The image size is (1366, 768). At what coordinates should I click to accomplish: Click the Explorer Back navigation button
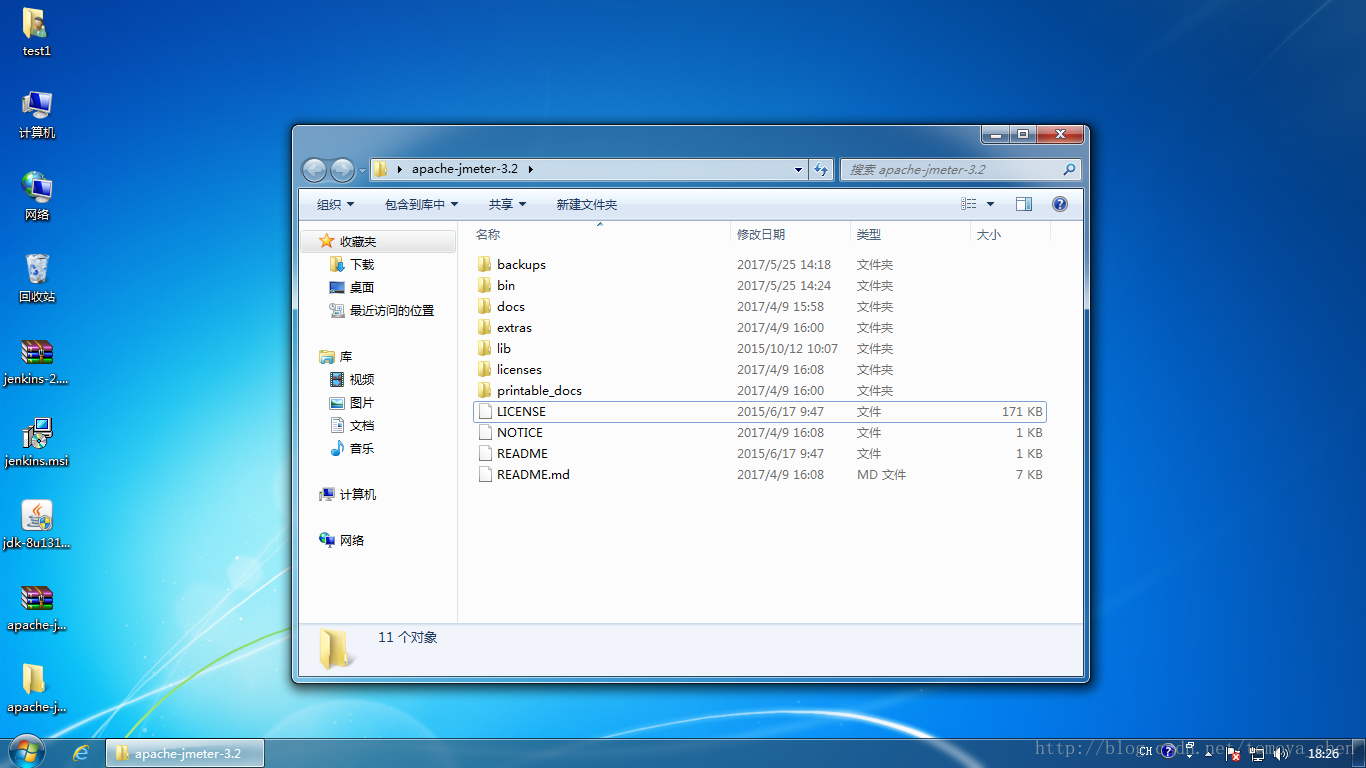pyautogui.click(x=314, y=170)
